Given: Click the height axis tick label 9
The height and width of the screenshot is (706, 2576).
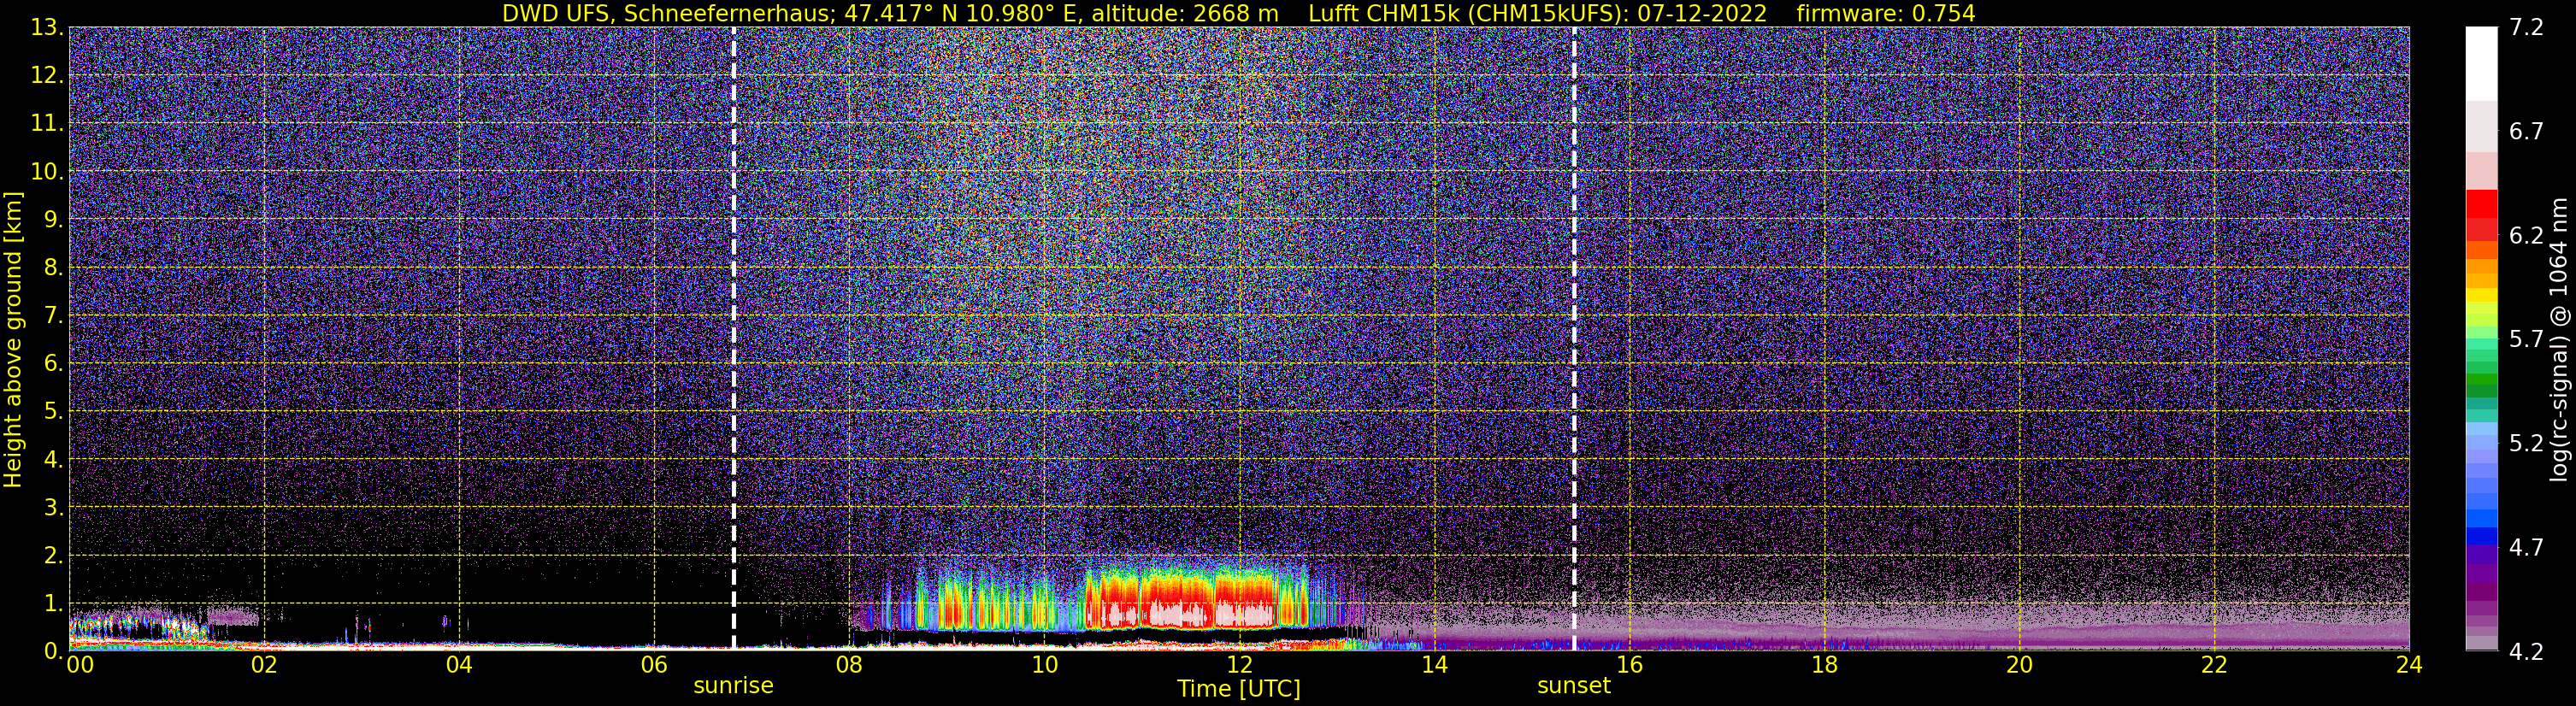Looking at the screenshot, I should click(53, 219).
